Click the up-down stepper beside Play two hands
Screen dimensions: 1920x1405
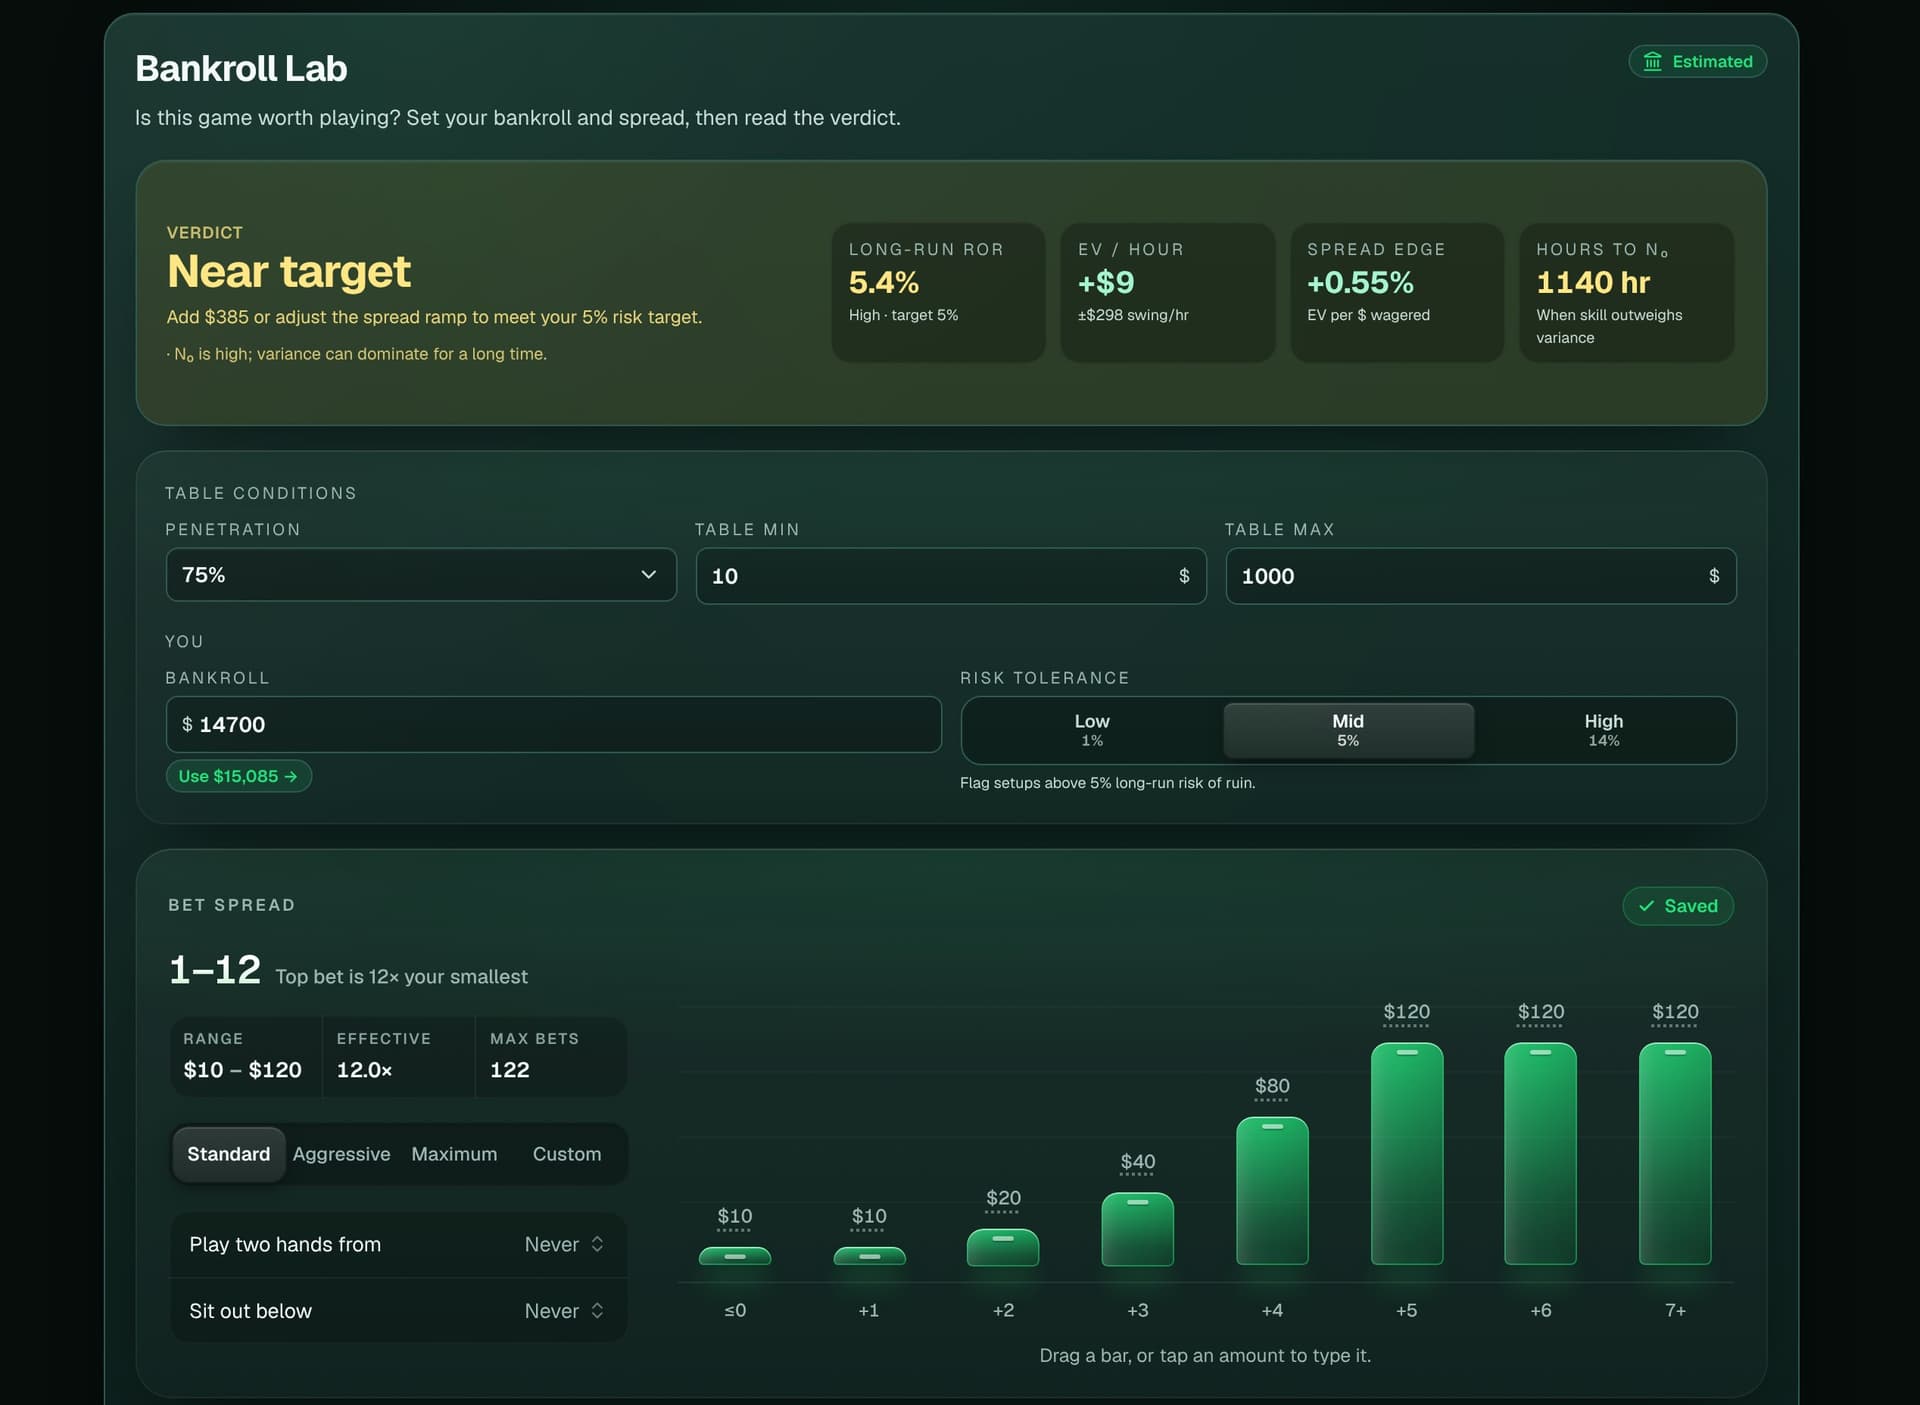tap(597, 1243)
